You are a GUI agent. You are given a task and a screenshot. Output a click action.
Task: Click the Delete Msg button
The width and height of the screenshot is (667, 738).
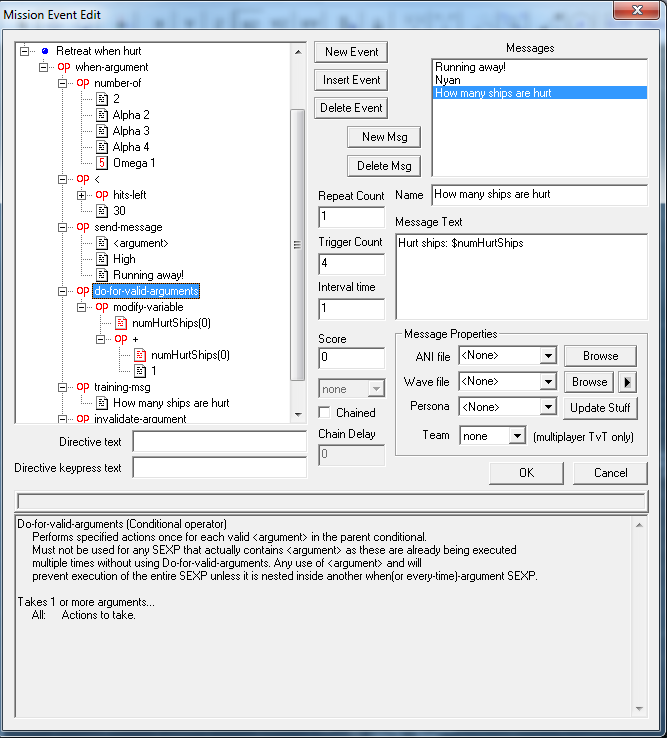click(384, 165)
